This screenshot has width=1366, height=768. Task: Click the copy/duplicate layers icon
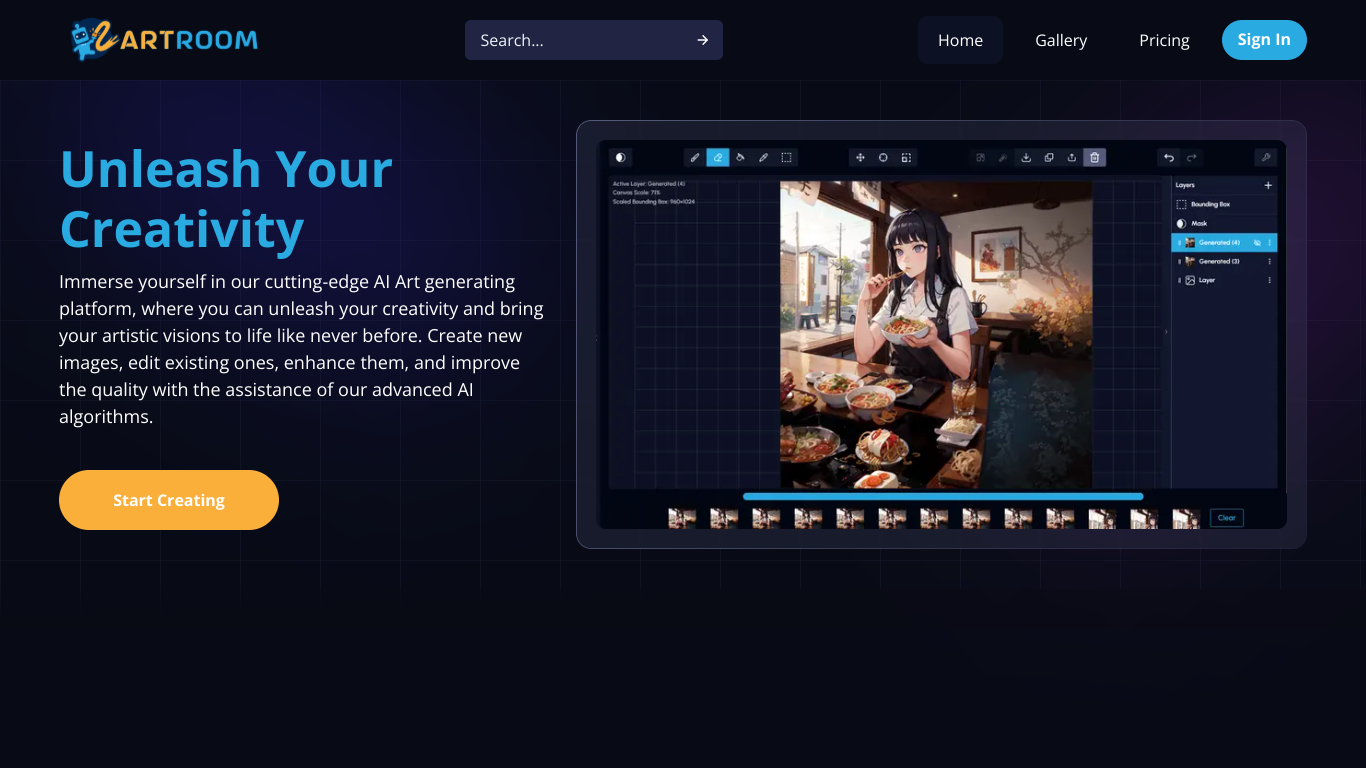tap(1049, 158)
